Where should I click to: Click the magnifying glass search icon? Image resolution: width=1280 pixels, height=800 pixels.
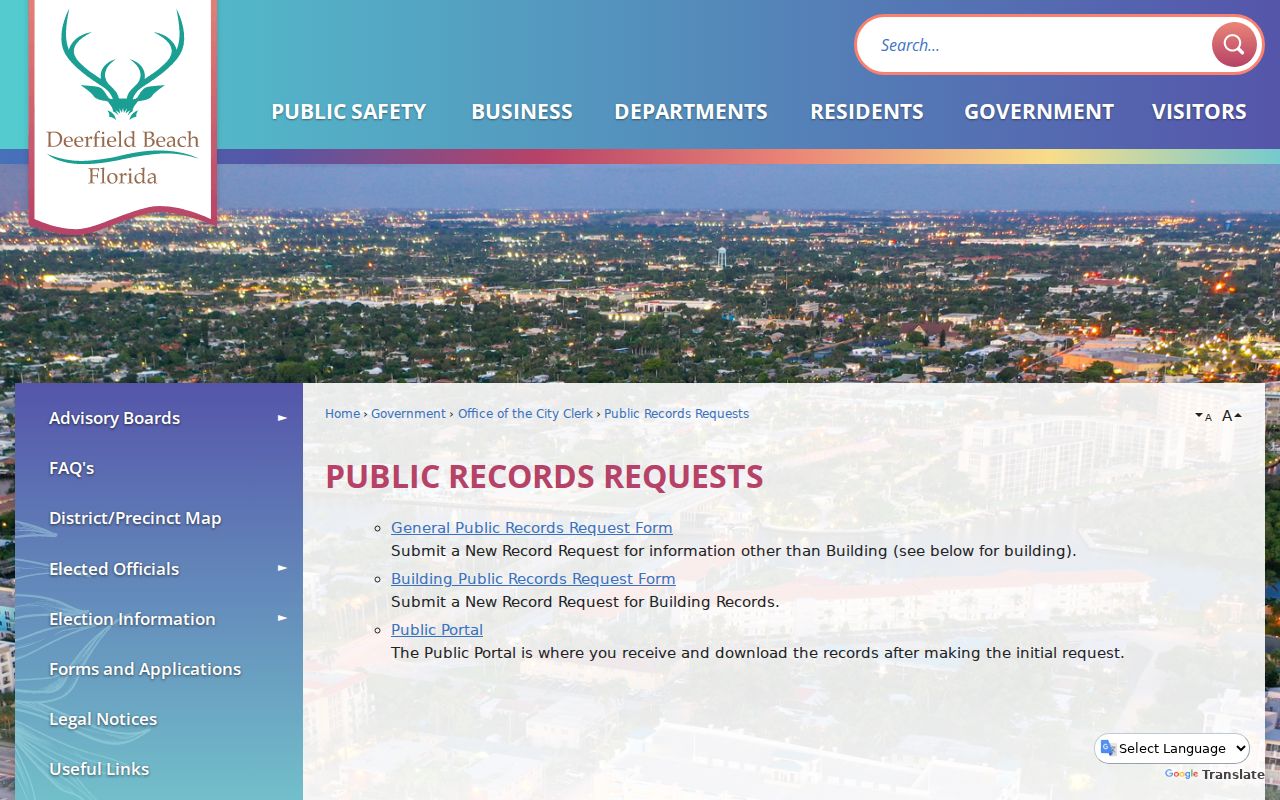pyautogui.click(x=1234, y=44)
